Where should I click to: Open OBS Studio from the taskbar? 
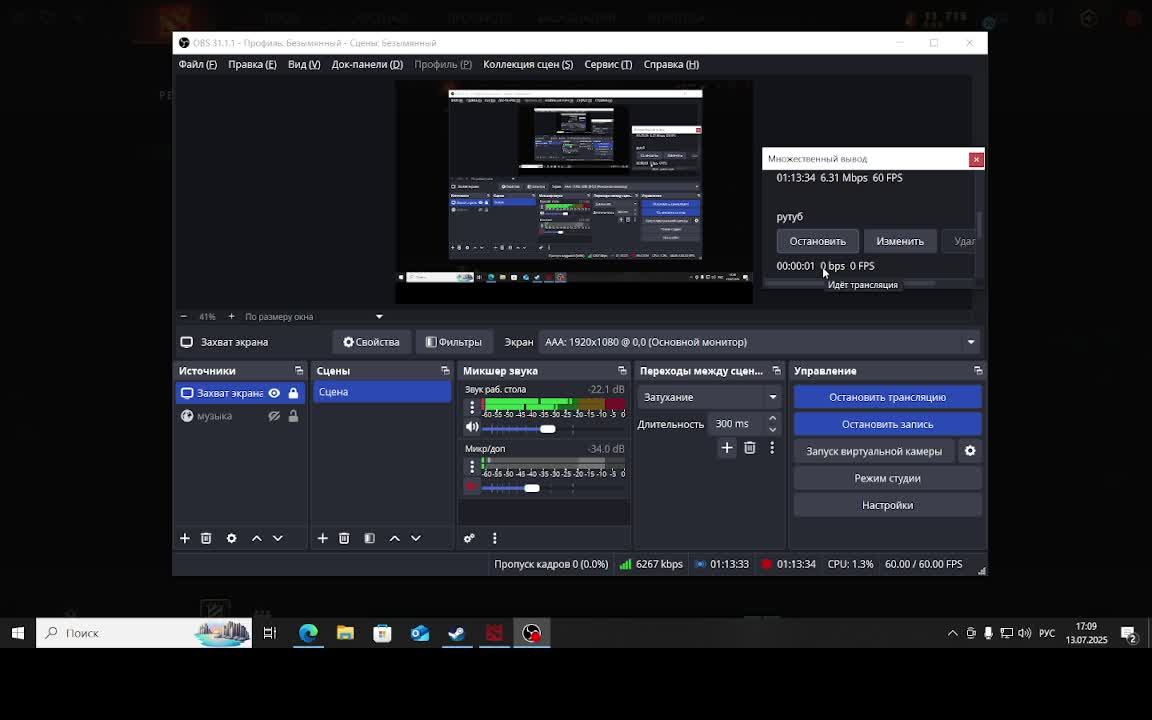pos(532,633)
